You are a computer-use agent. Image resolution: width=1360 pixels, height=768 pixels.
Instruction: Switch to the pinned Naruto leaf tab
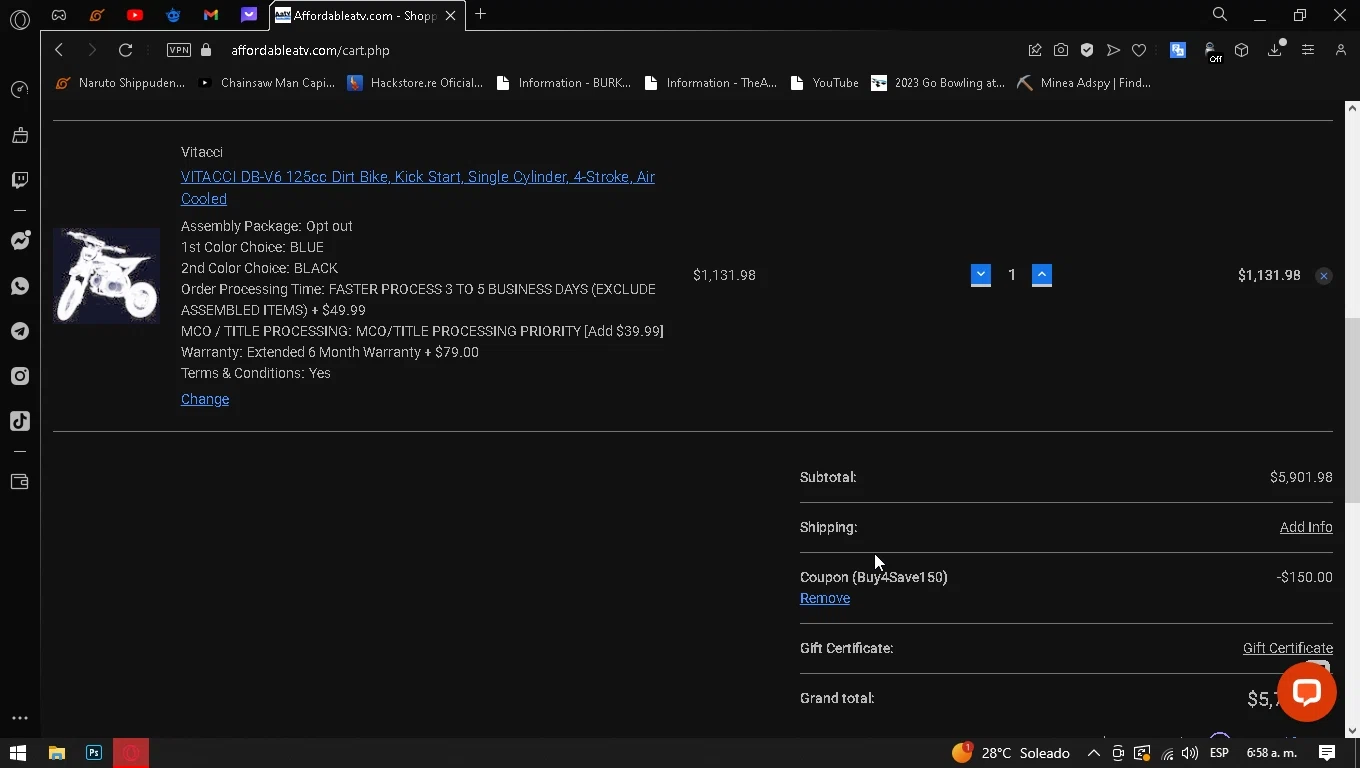coord(97,15)
